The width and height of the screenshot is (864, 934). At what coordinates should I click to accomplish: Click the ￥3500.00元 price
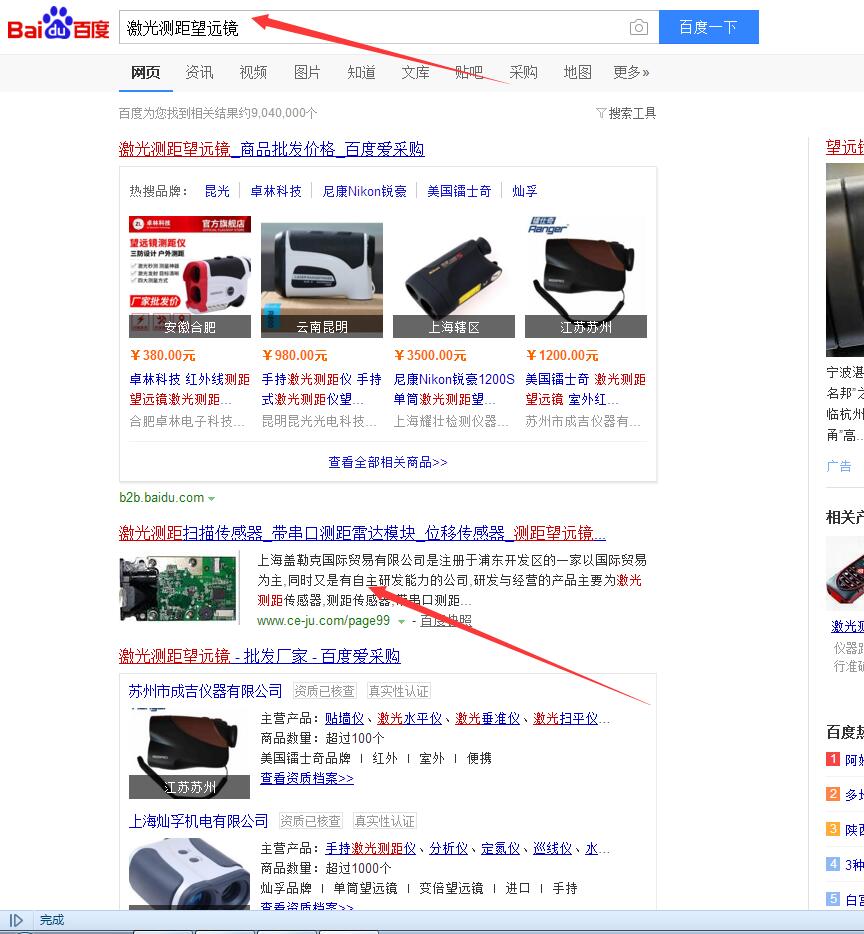(x=430, y=356)
